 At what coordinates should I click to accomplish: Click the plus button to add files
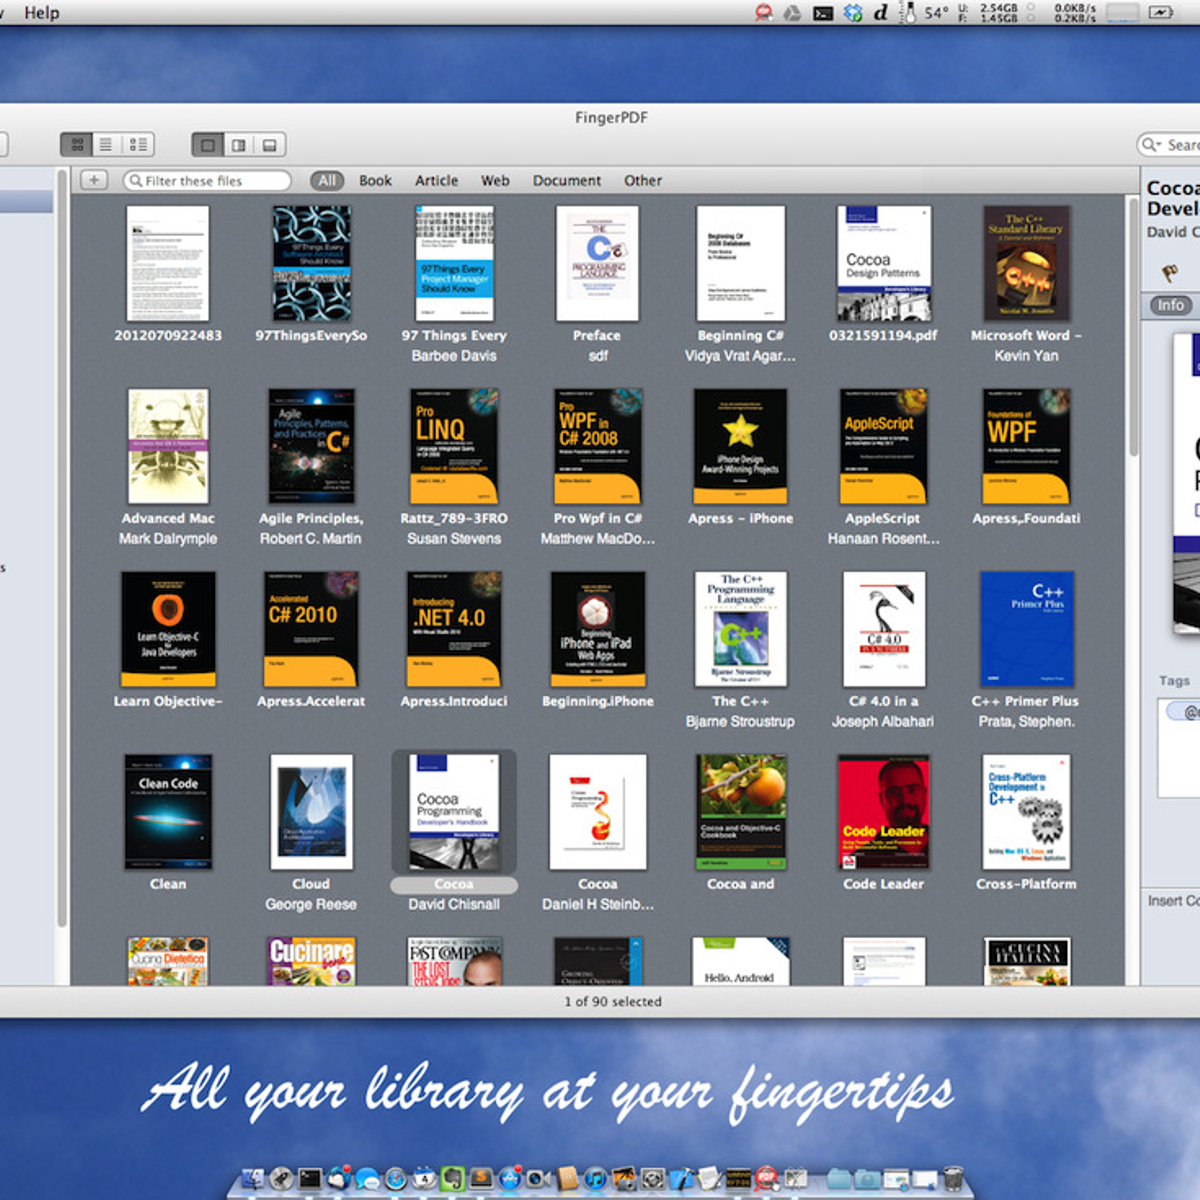point(93,180)
